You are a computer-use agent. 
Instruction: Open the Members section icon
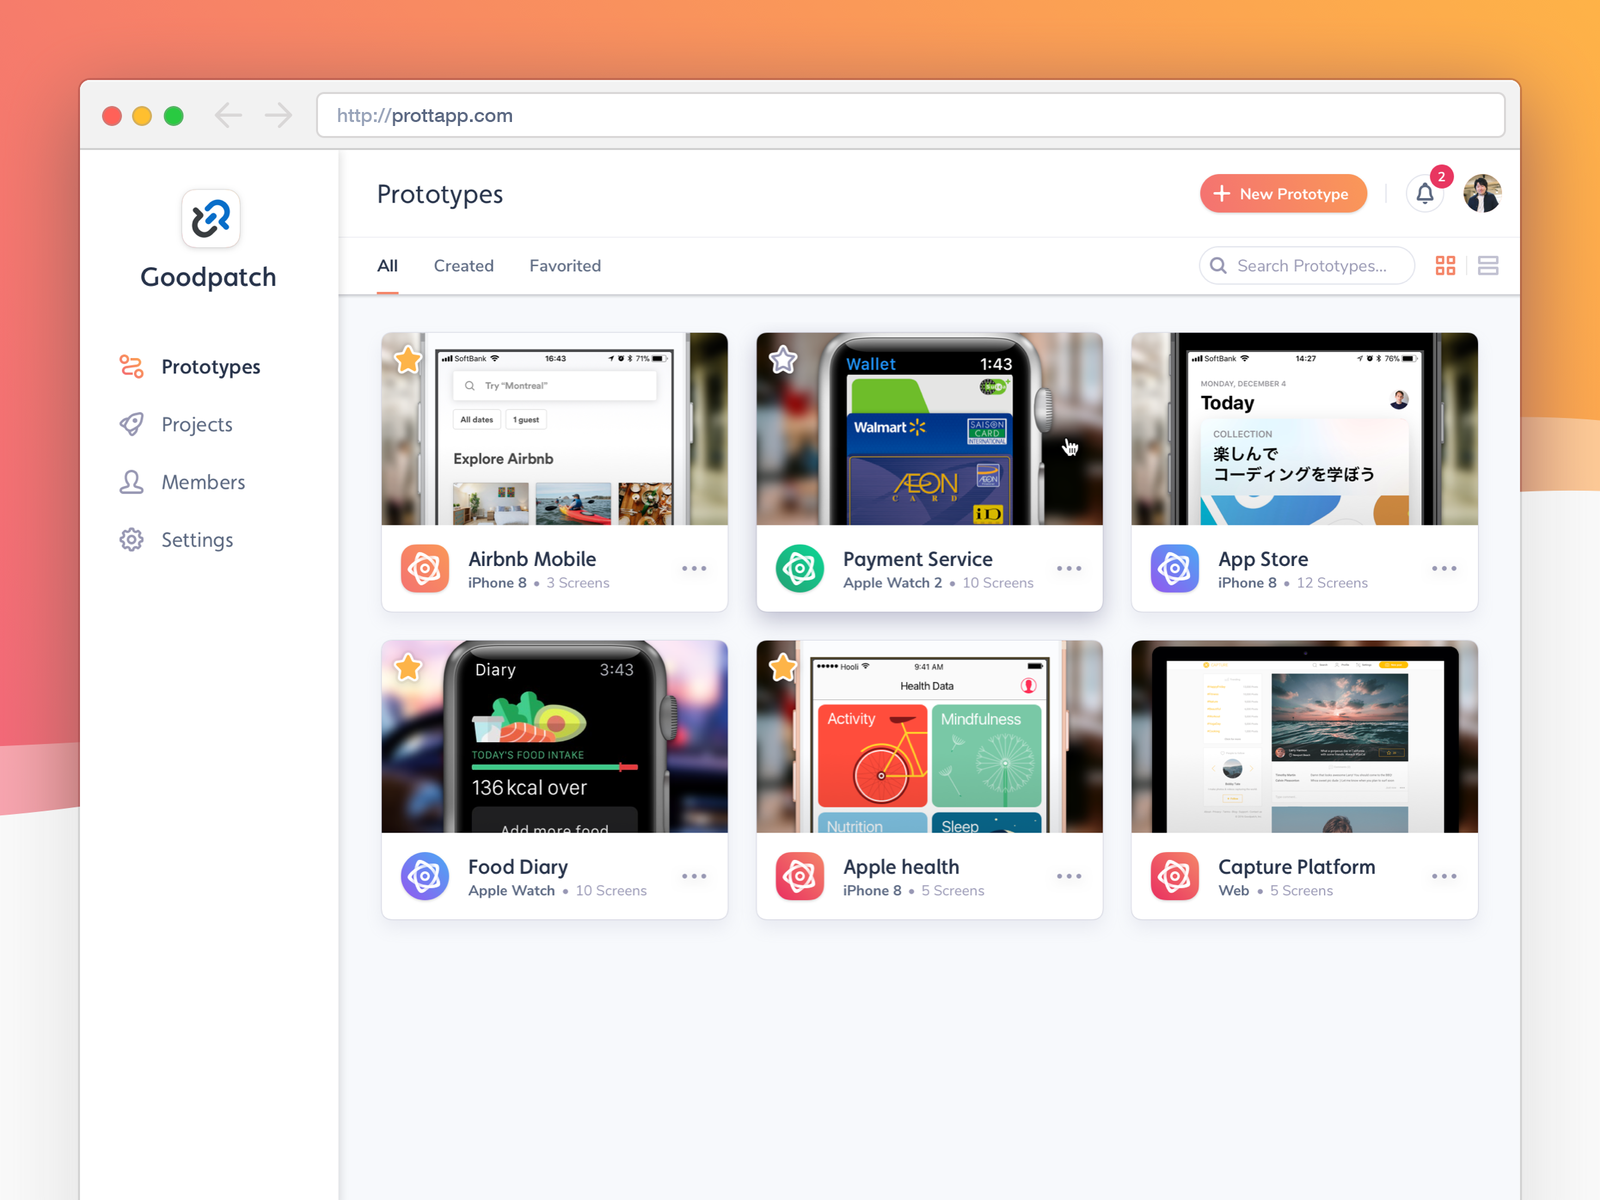[x=131, y=482]
